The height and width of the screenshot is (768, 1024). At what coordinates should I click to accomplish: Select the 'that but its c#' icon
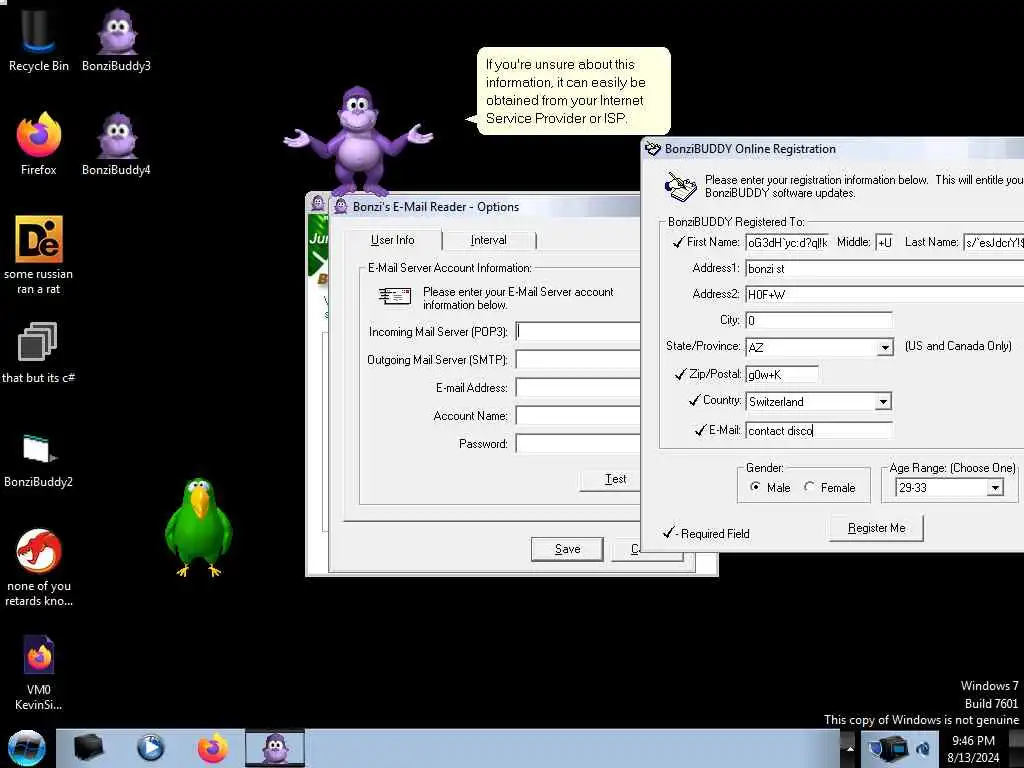coord(38,353)
